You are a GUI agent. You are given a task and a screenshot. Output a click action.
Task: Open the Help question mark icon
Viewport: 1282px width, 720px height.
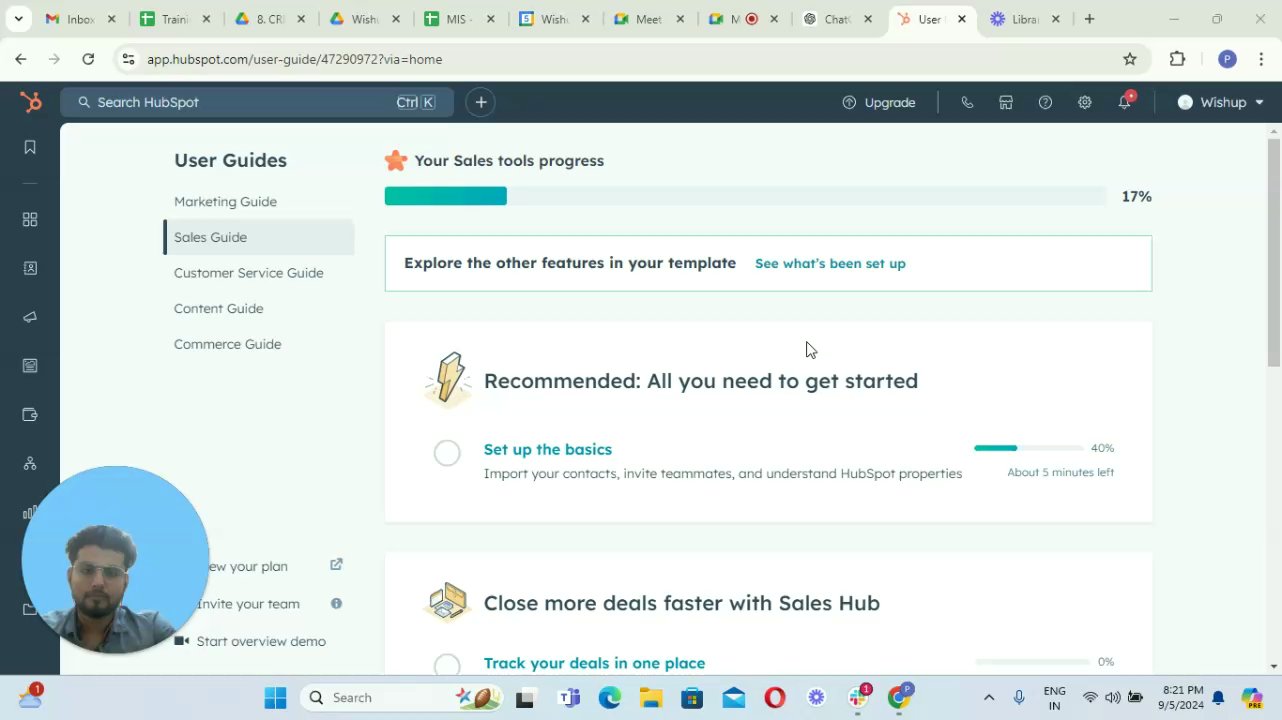[1045, 102]
